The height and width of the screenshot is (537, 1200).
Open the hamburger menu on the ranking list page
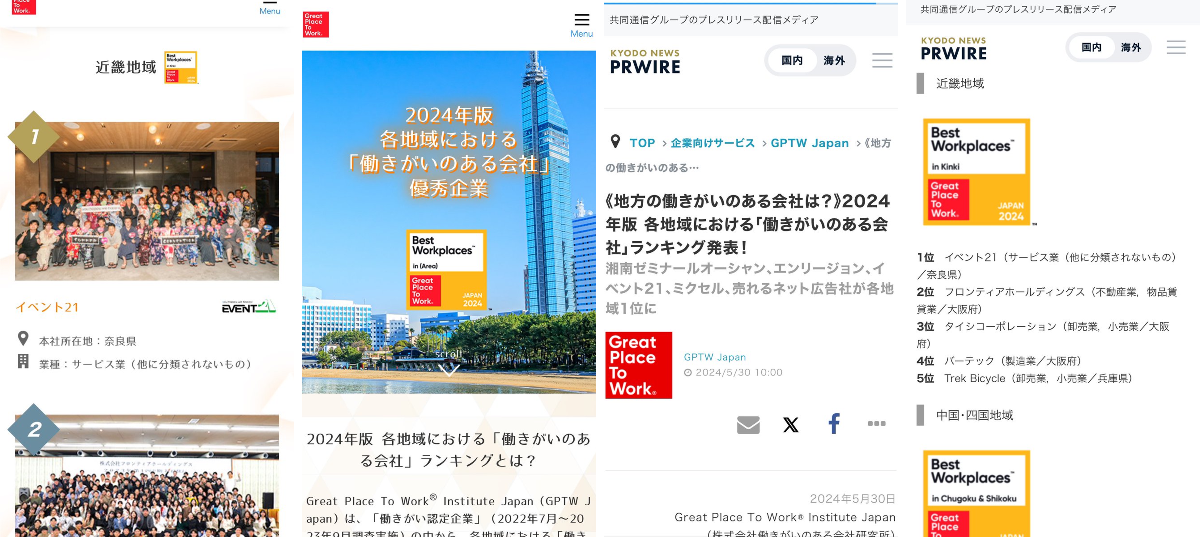[x=1176, y=47]
